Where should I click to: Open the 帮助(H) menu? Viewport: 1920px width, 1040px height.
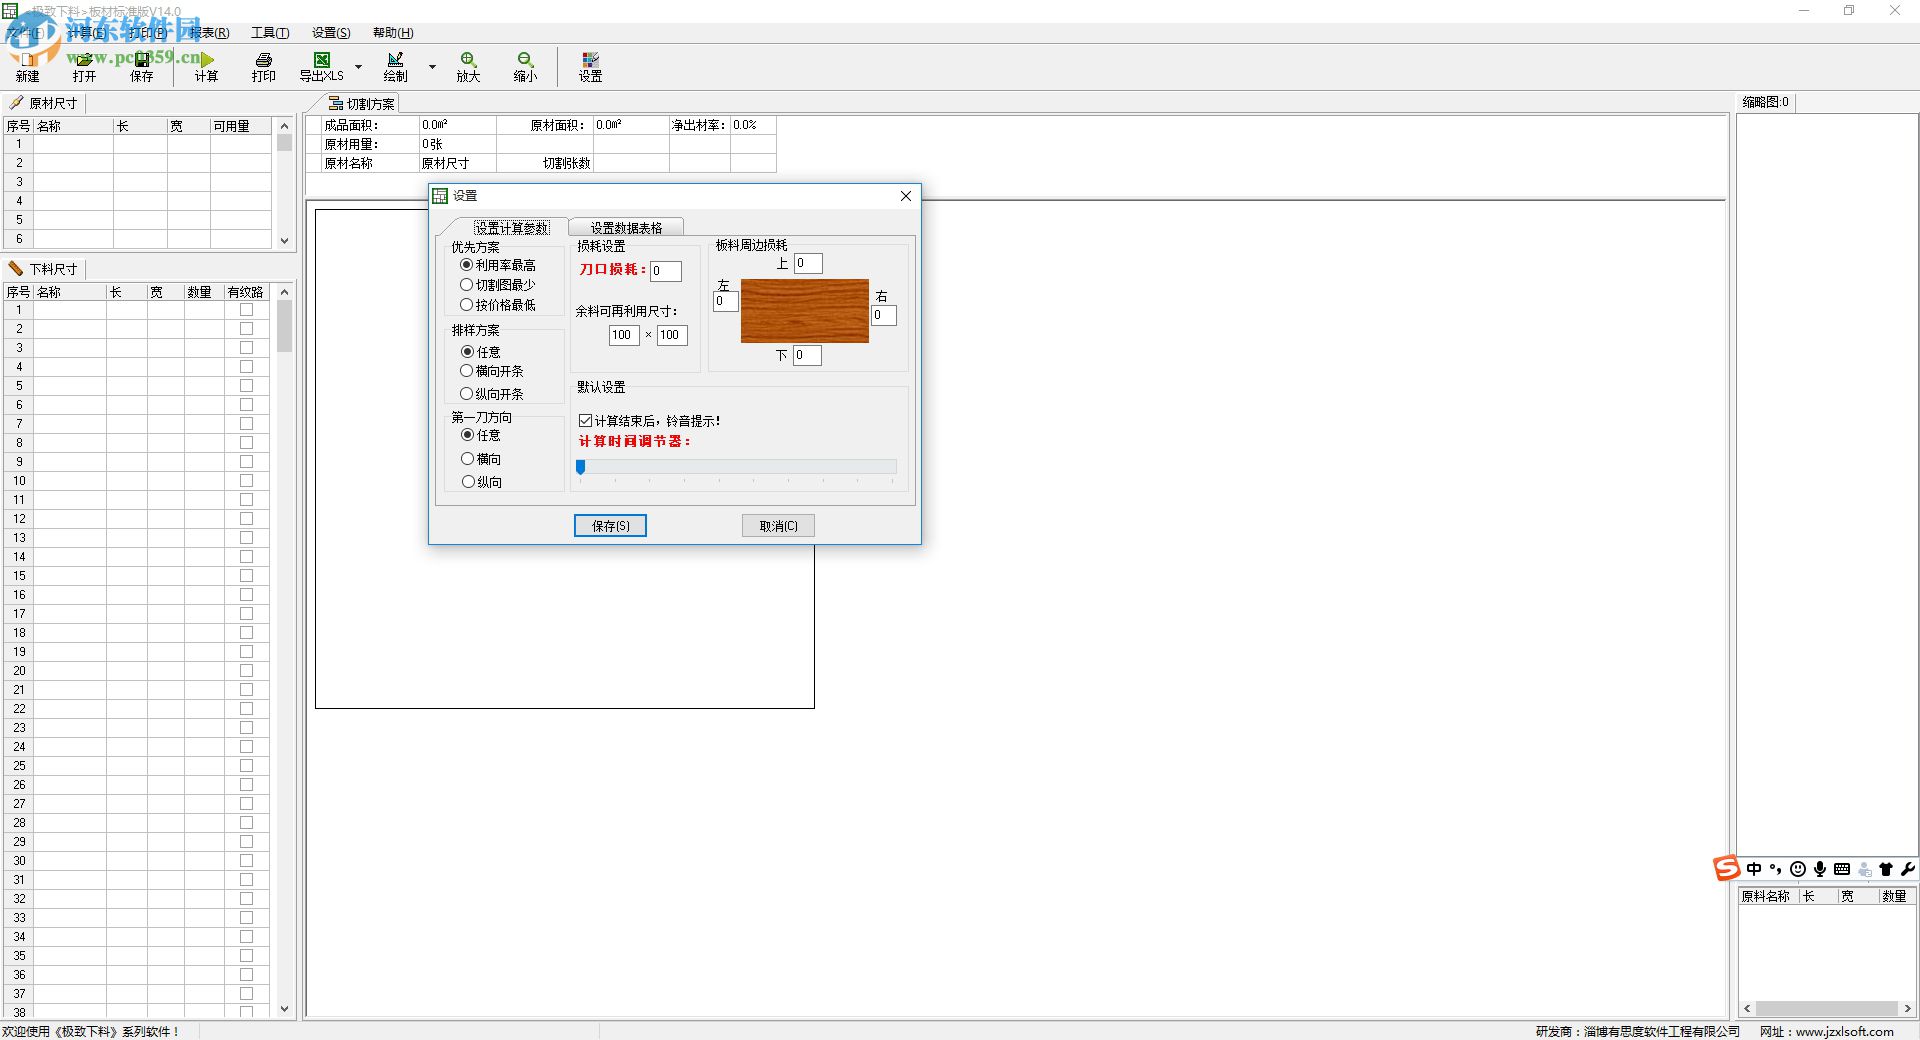point(393,33)
